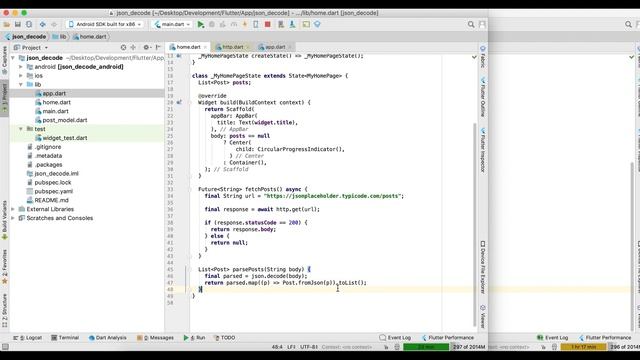Open the main.dart run configuration dropdown
Screen dimensions: 640x360
(x=173, y=24)
